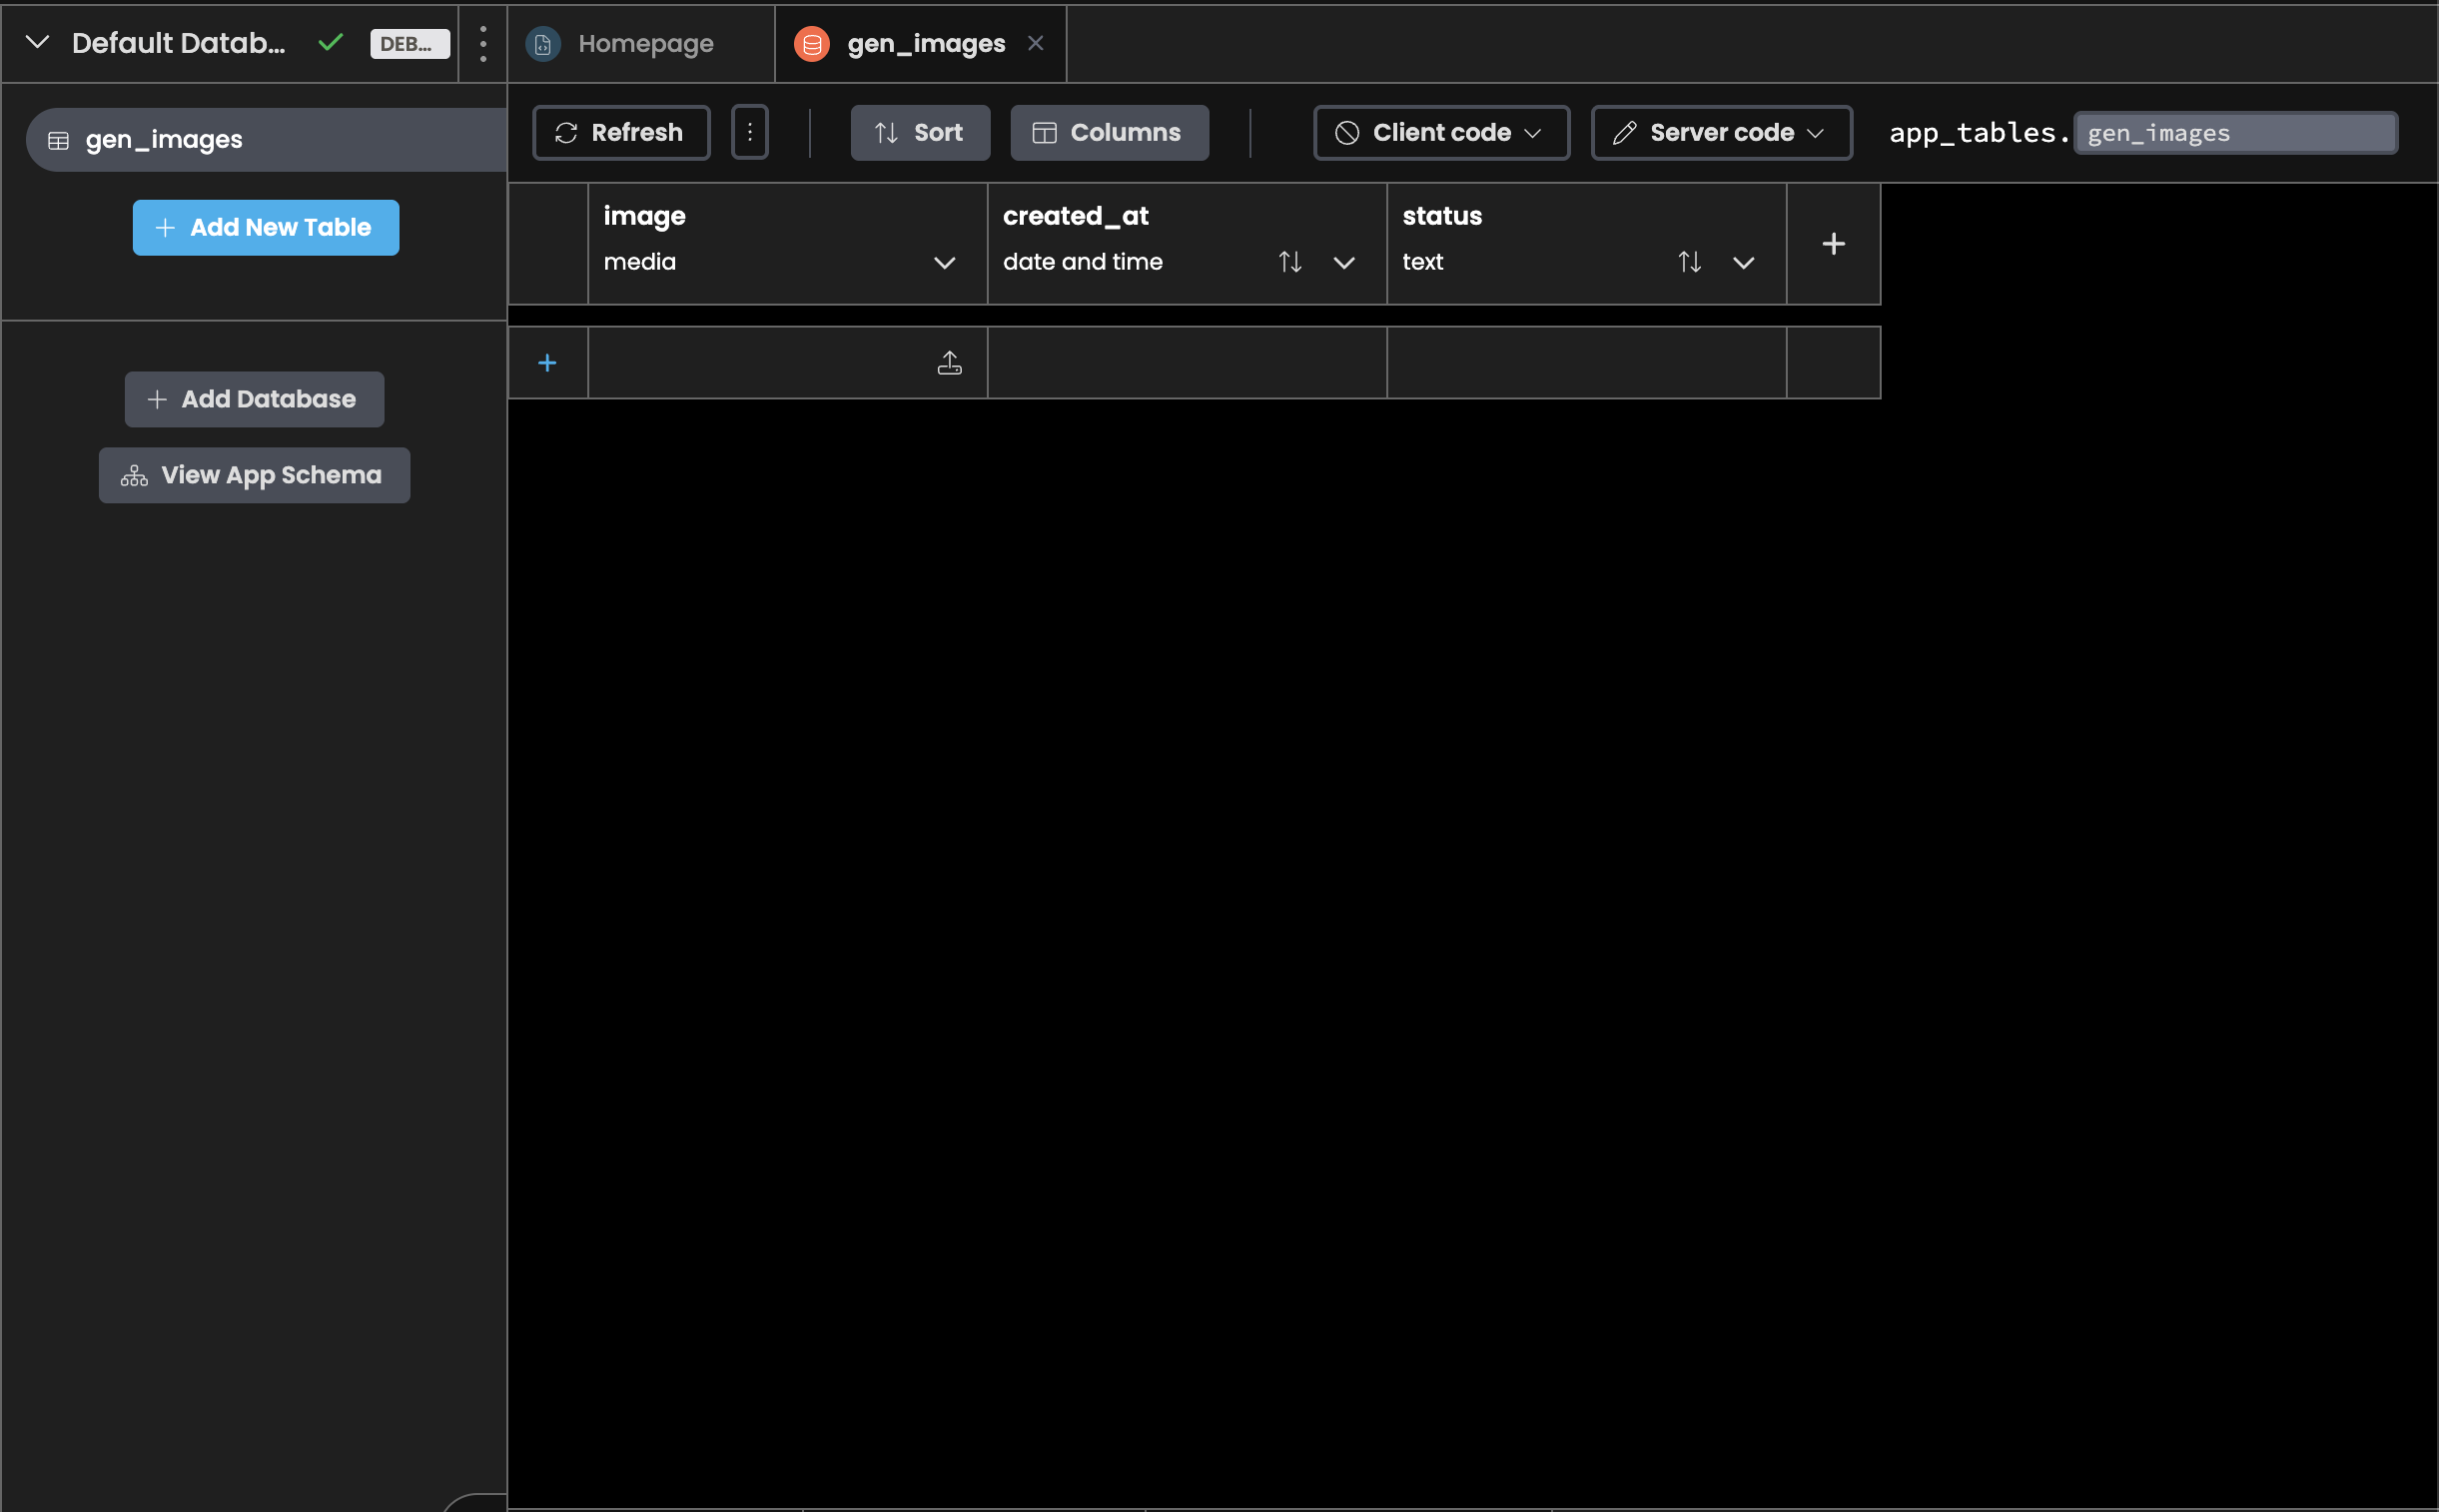Toggle sort direction on status column
Screen dimensions: 2439x1512
[1689, 262]
